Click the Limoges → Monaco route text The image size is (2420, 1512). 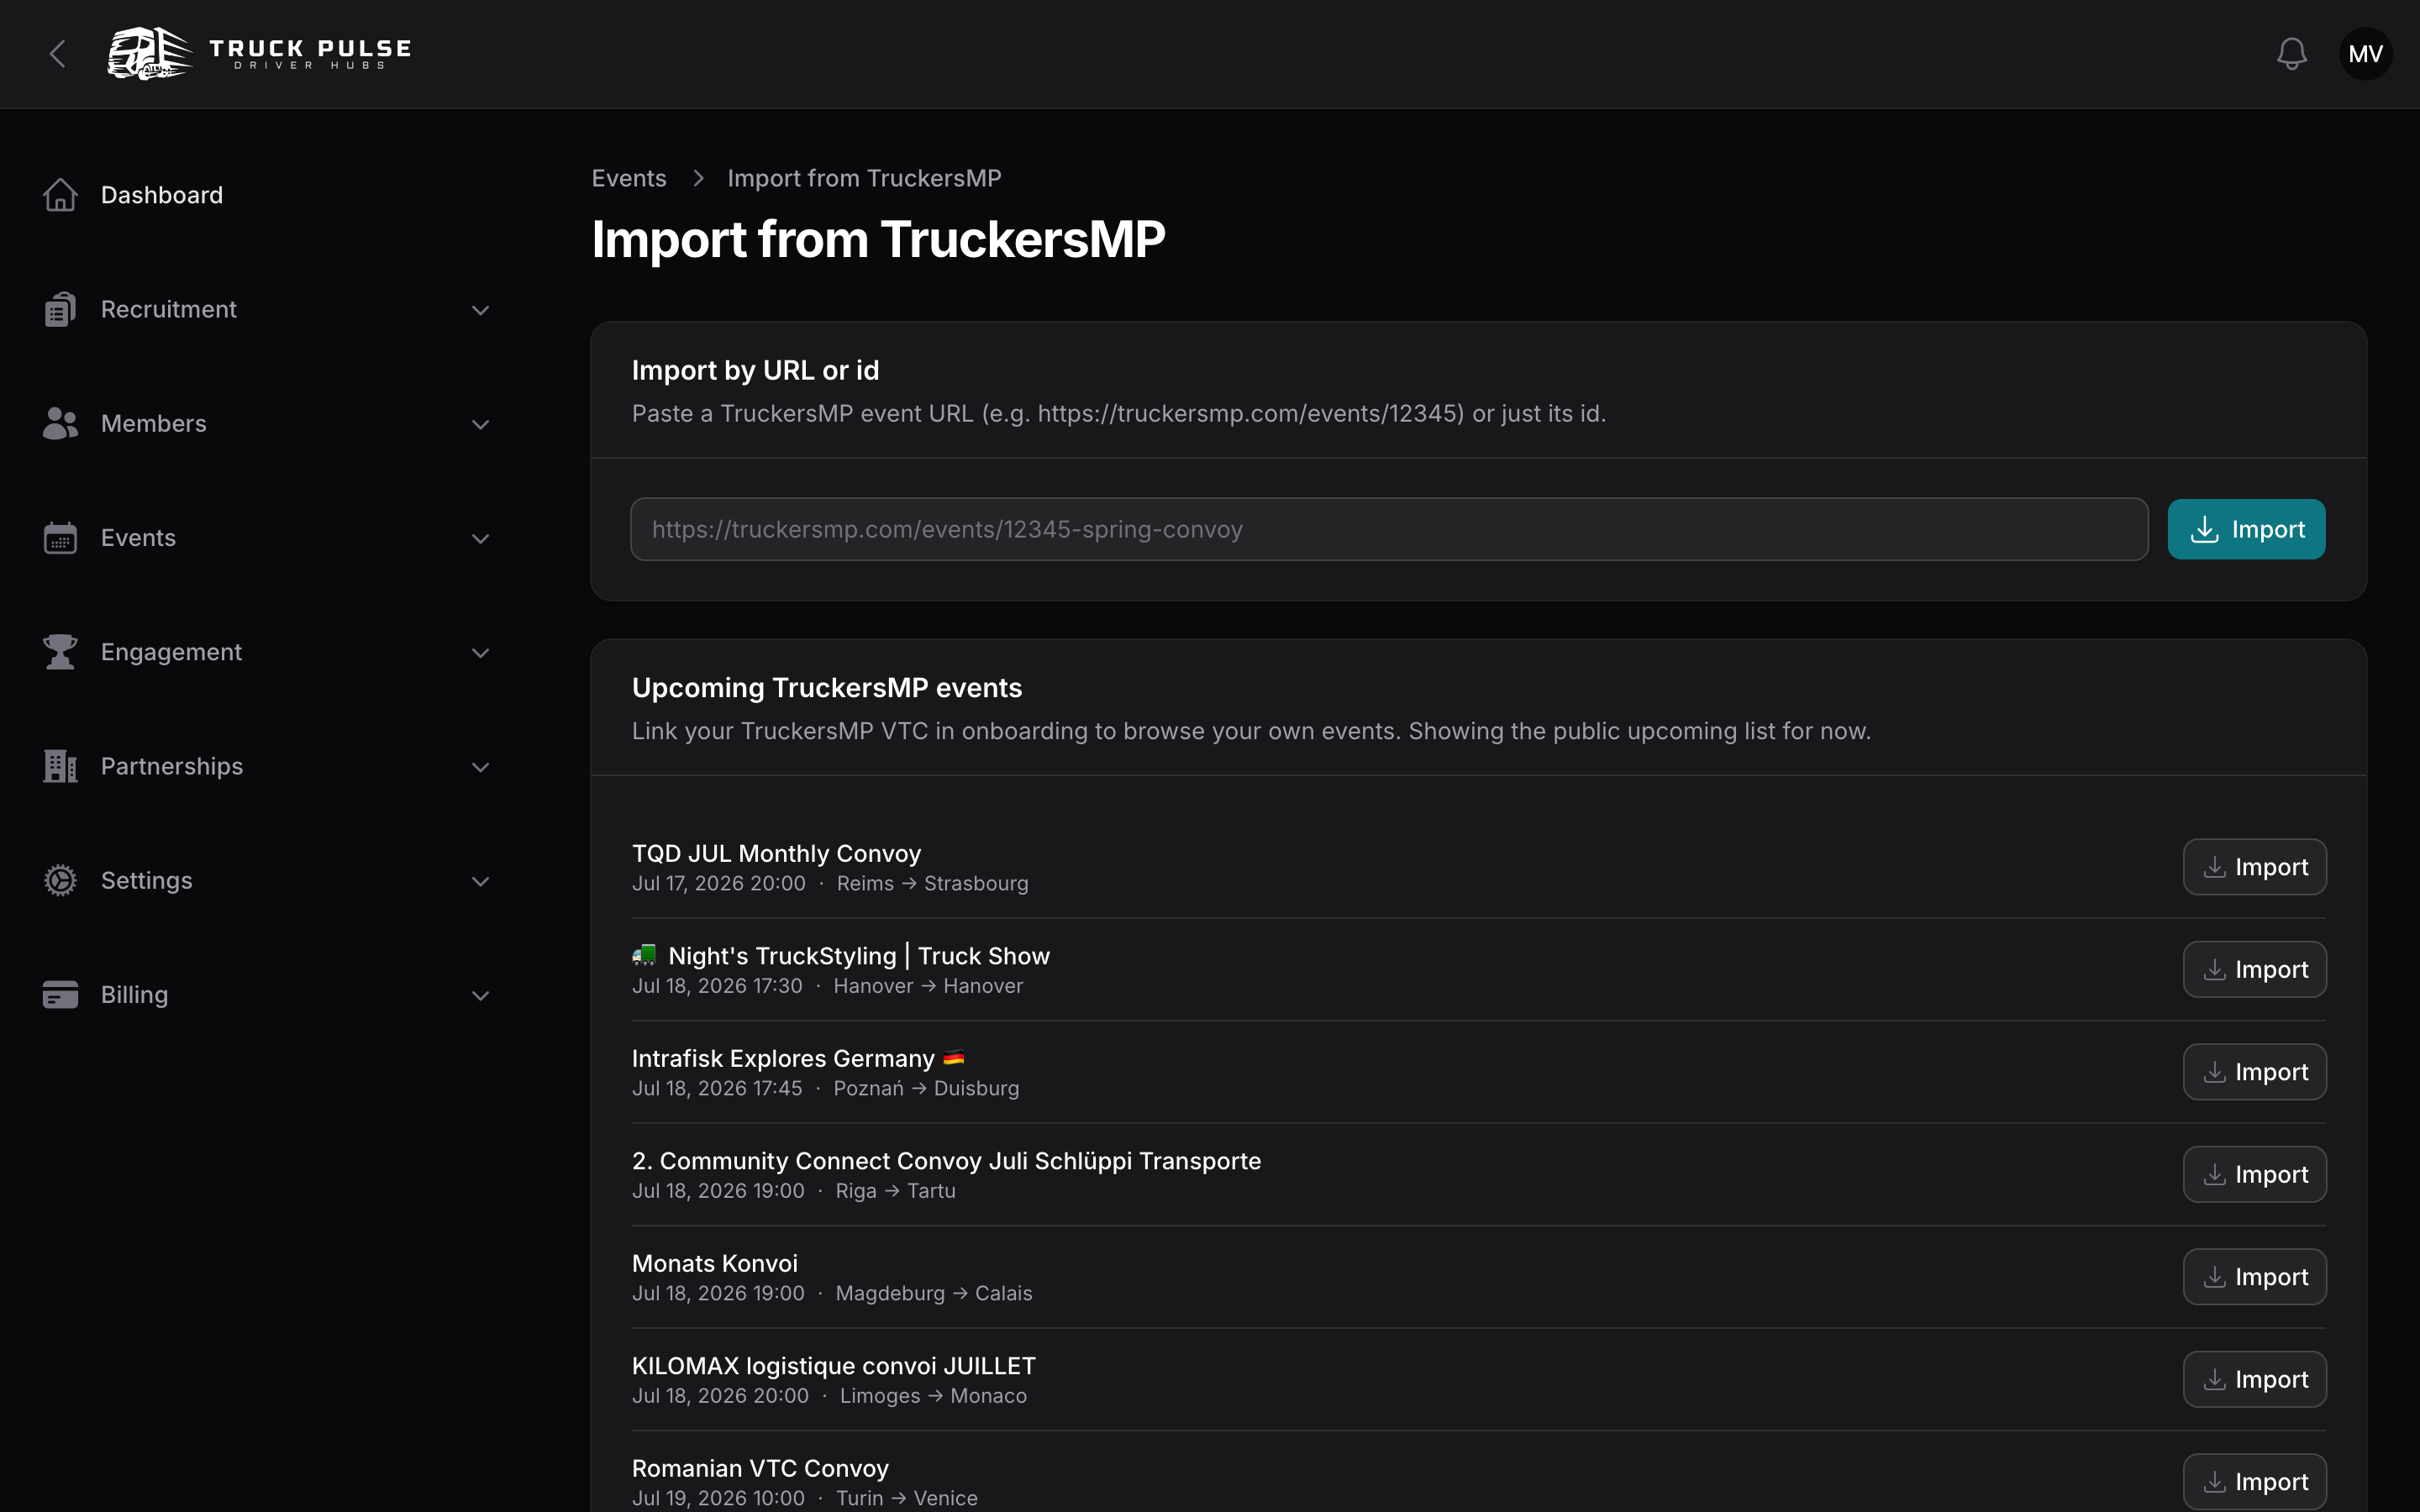click(933, 1396)
